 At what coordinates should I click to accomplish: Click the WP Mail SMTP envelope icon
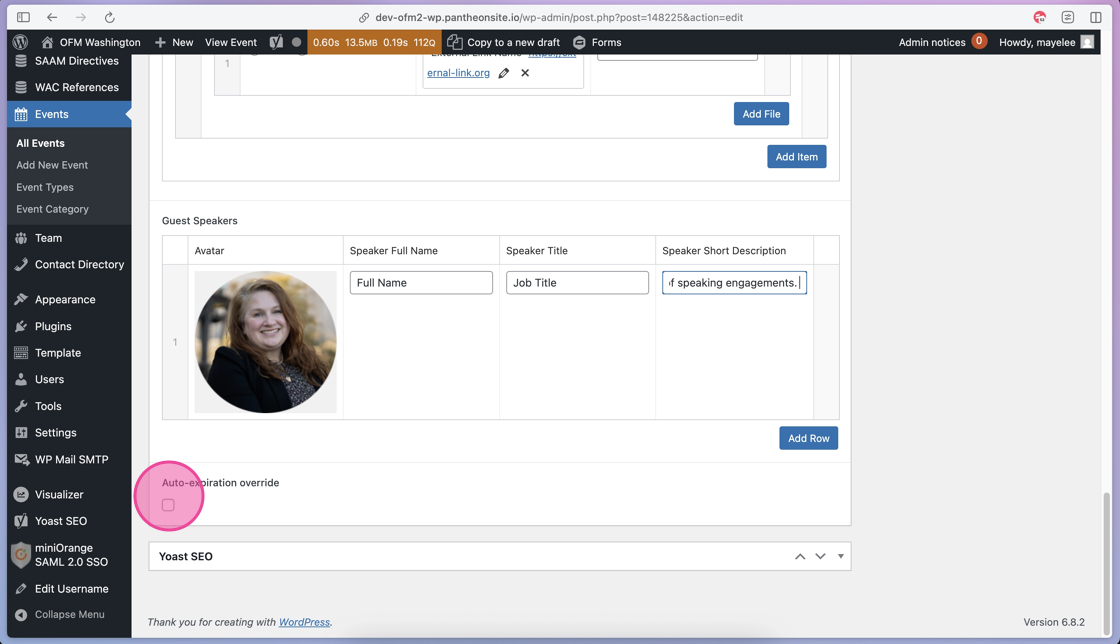click(21, 459)
